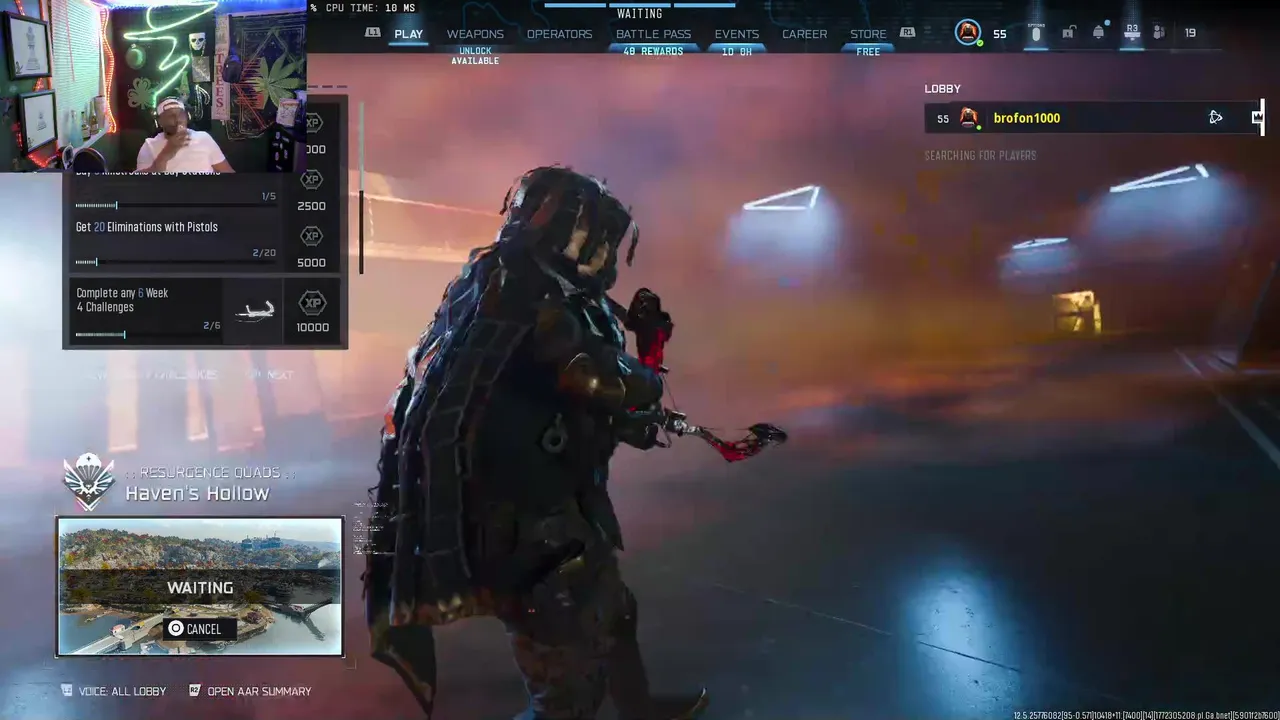Click the weapon blueprint reward image
Image resolution: width=1280 pixels, height=720 pixels.
[255, 312]
